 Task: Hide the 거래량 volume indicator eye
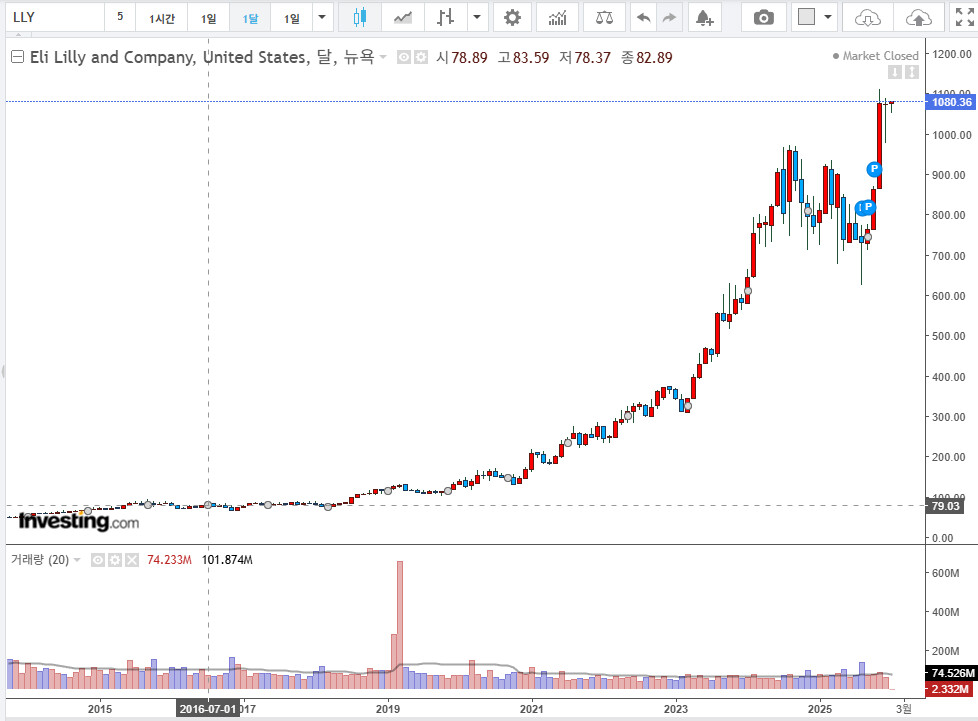(x=98, y=560)
